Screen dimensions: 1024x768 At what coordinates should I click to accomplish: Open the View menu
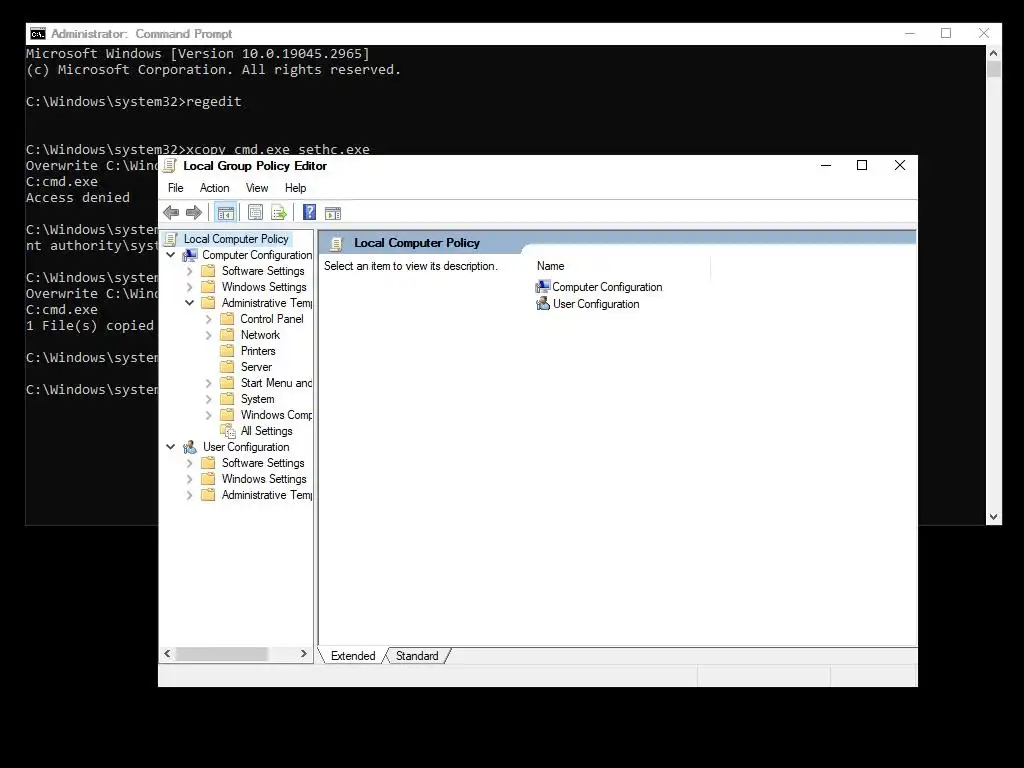(x=257, y=188)
